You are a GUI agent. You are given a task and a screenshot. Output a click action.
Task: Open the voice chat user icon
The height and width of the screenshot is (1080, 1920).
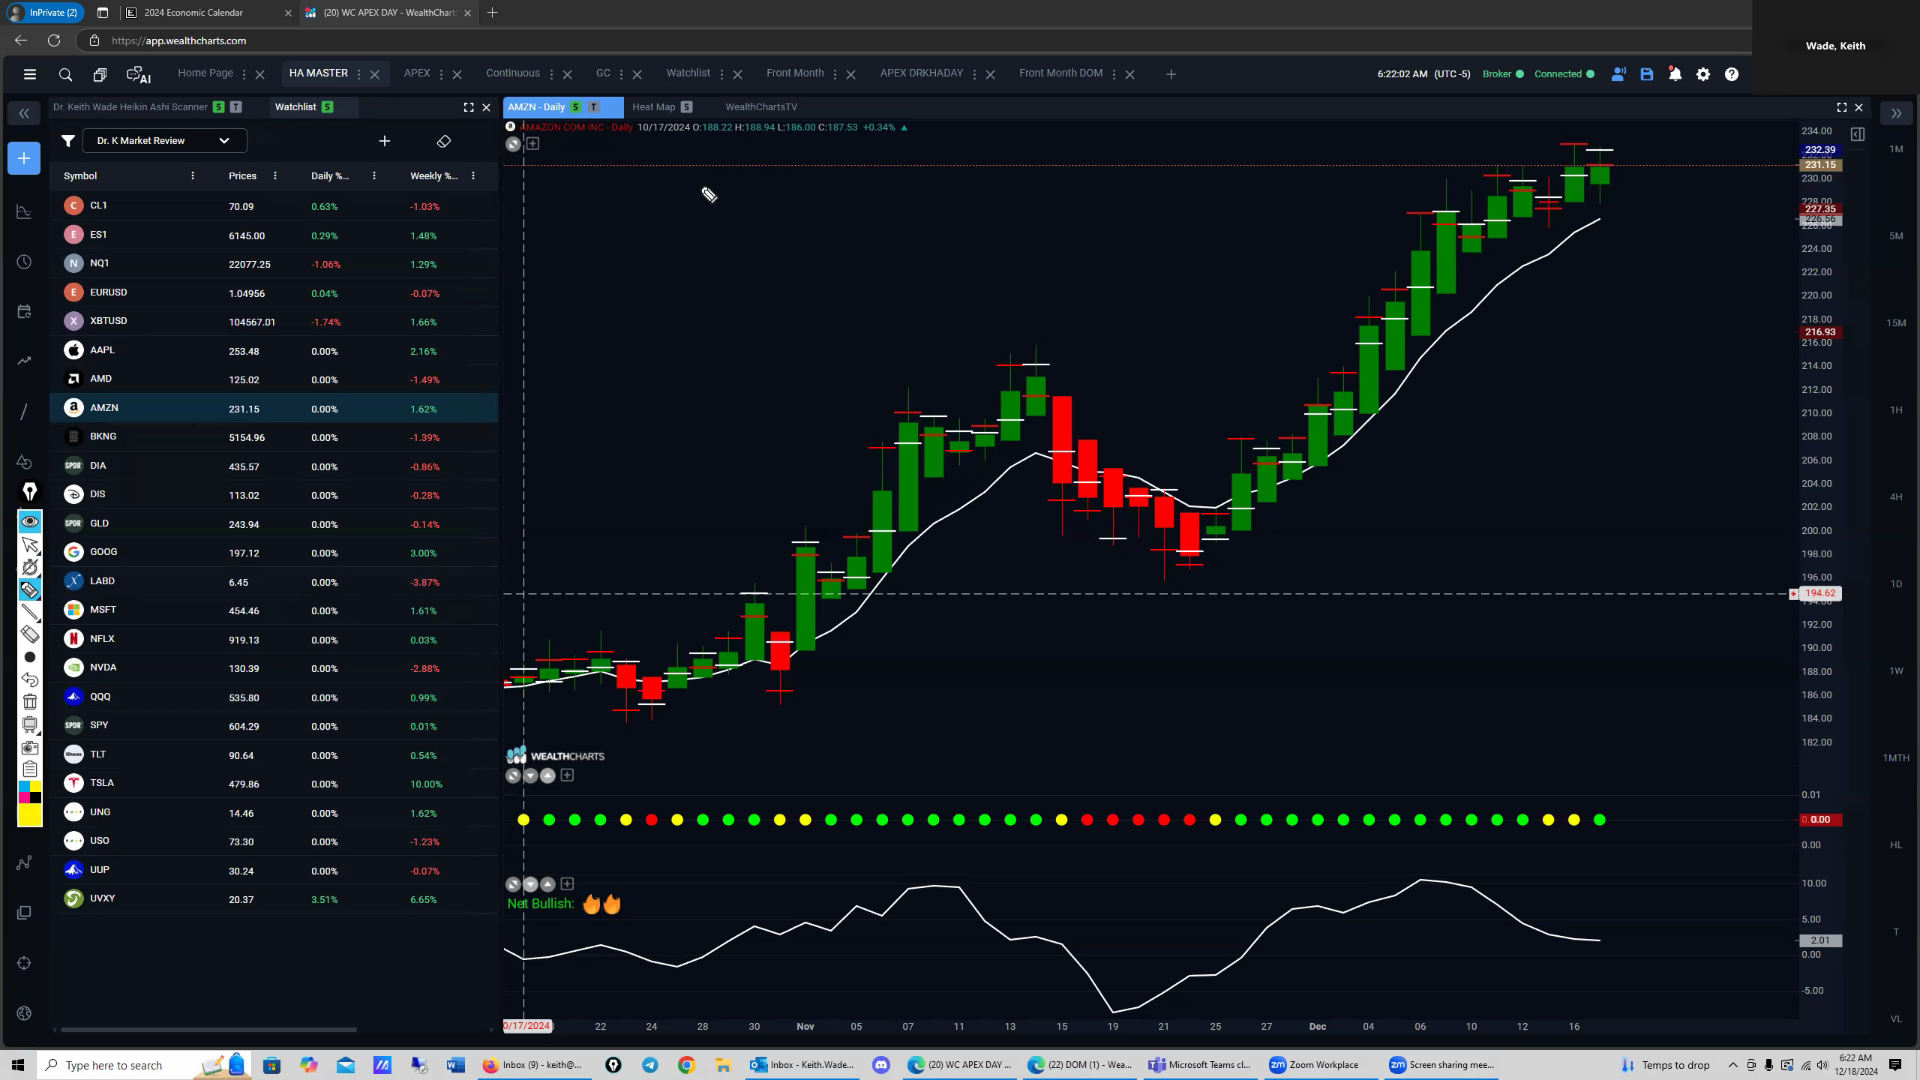[x=1618, y=74]
